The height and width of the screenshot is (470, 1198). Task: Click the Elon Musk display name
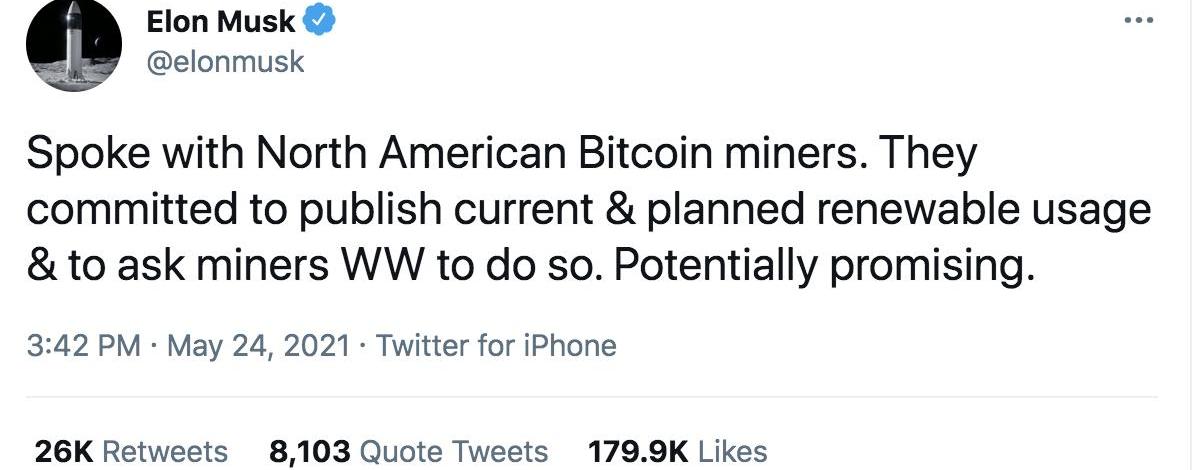[221, 21]
